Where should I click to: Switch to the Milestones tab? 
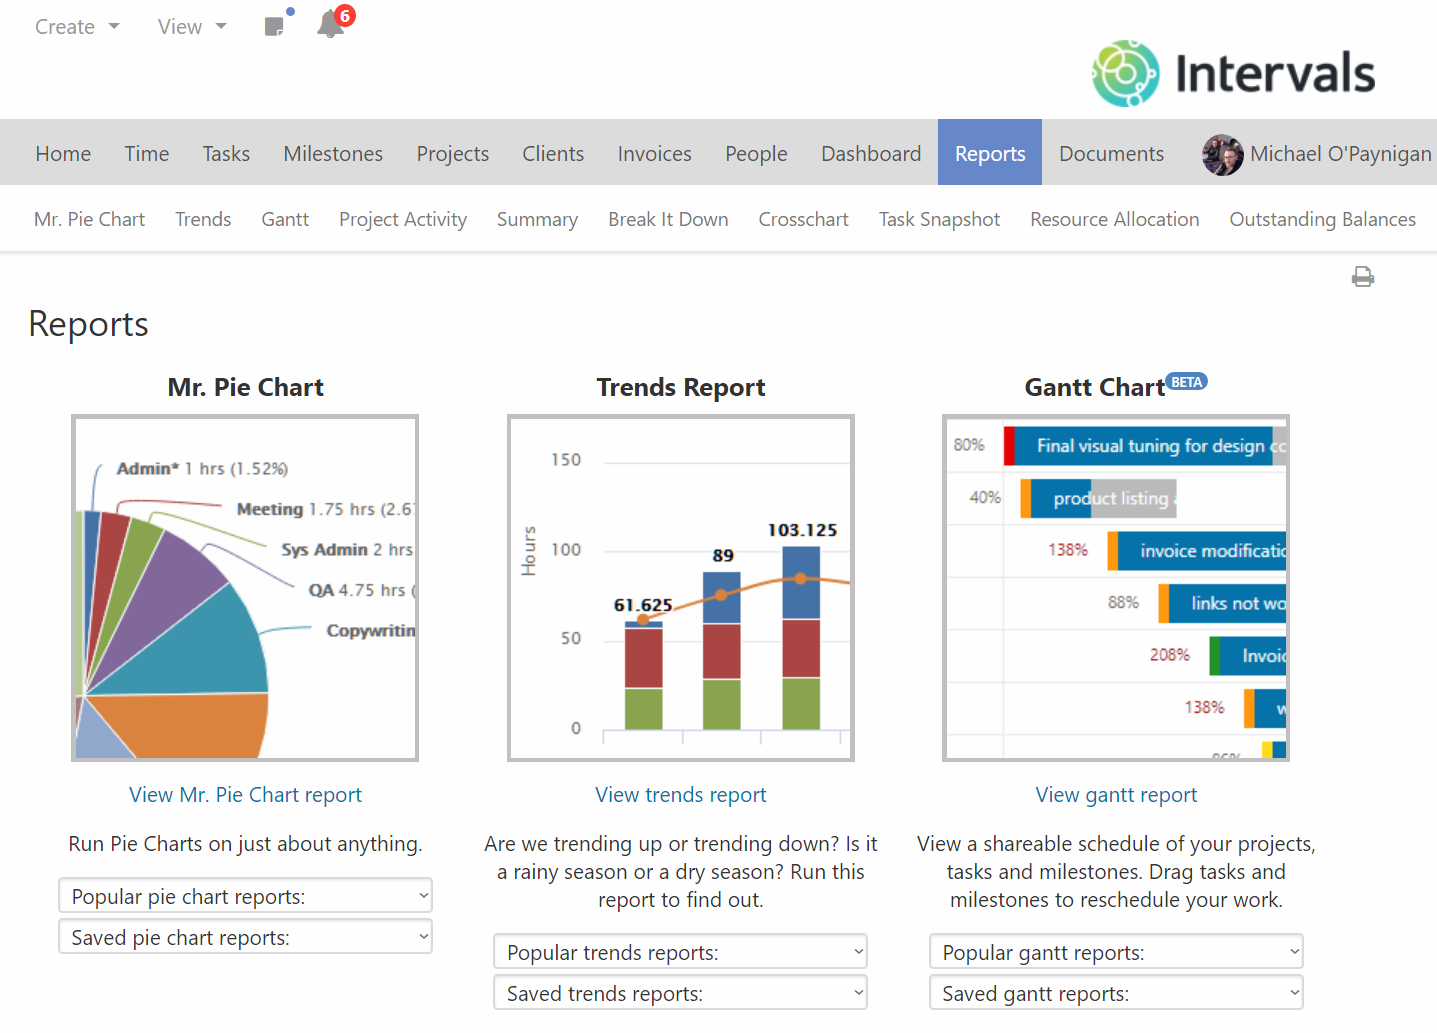[333, 153]
